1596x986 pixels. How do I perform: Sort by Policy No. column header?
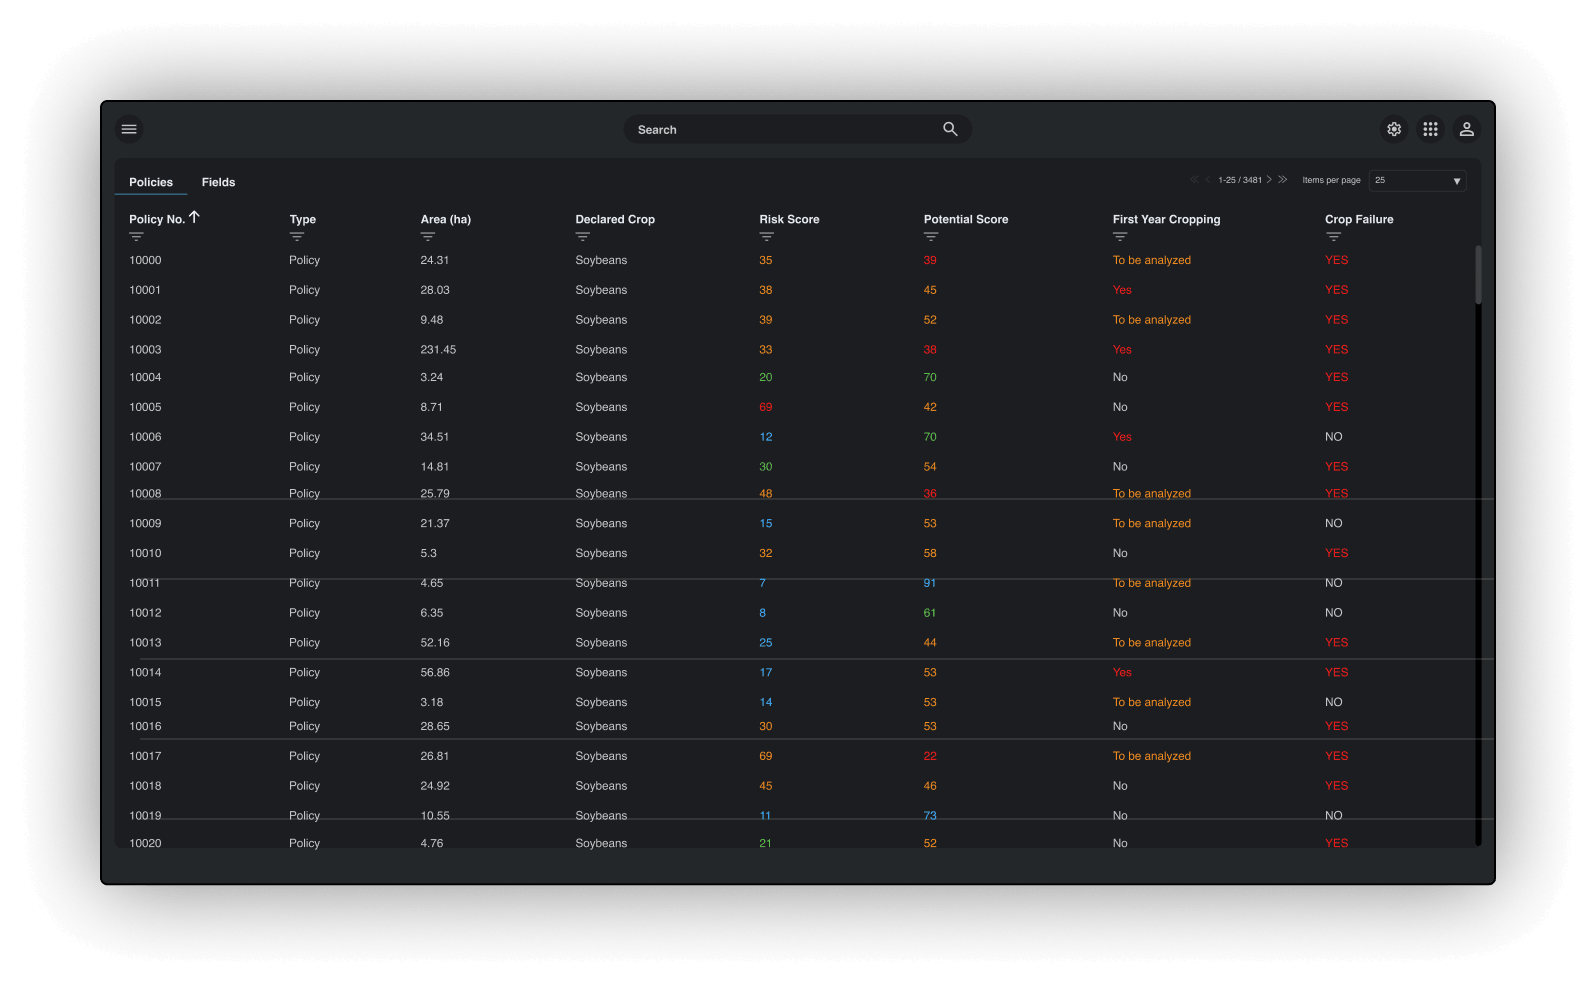(157, 220)
